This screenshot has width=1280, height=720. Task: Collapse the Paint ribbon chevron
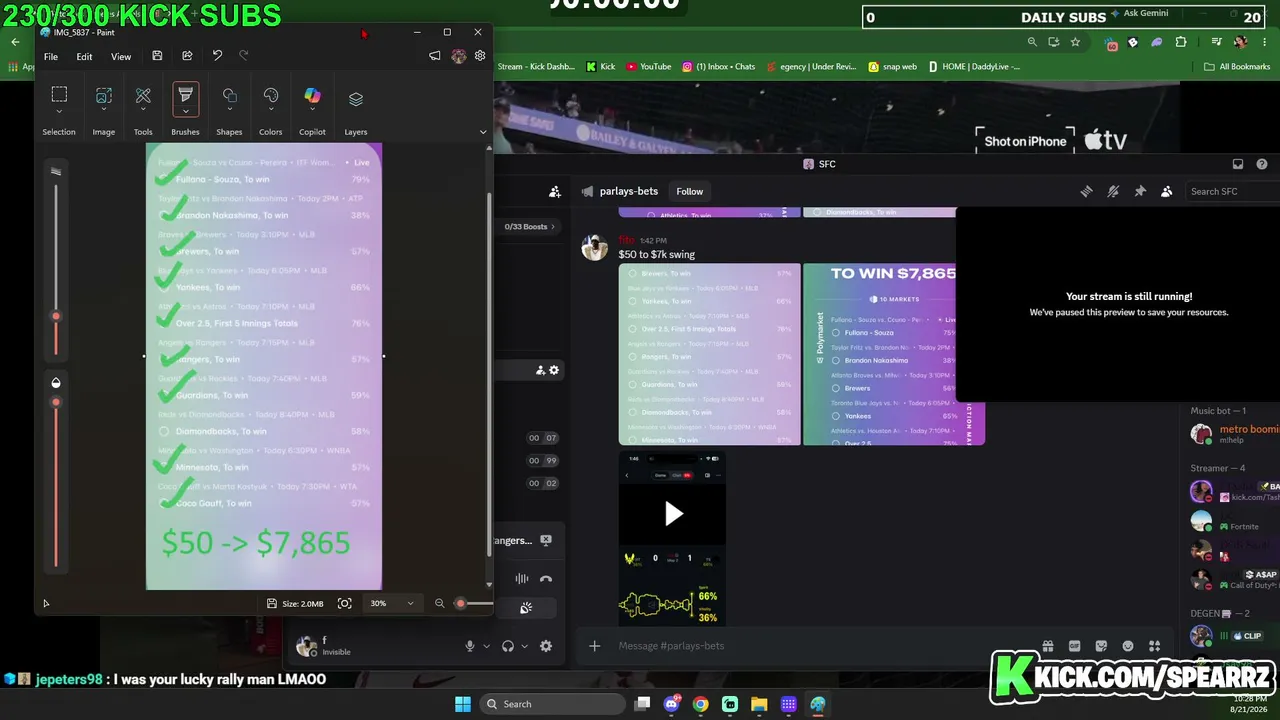pyautogui.click(x=483, y=132)
